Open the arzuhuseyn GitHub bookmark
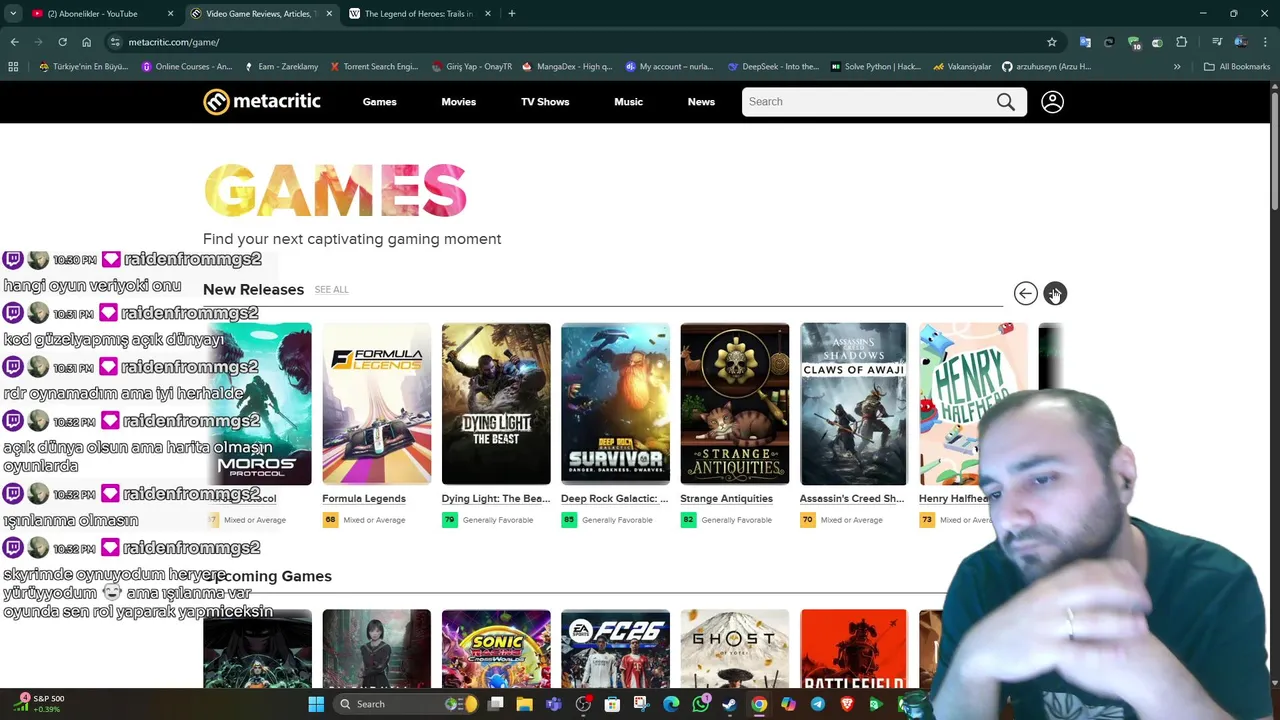Screen dimensions: 1280x720 click(x=1046, y=67)
